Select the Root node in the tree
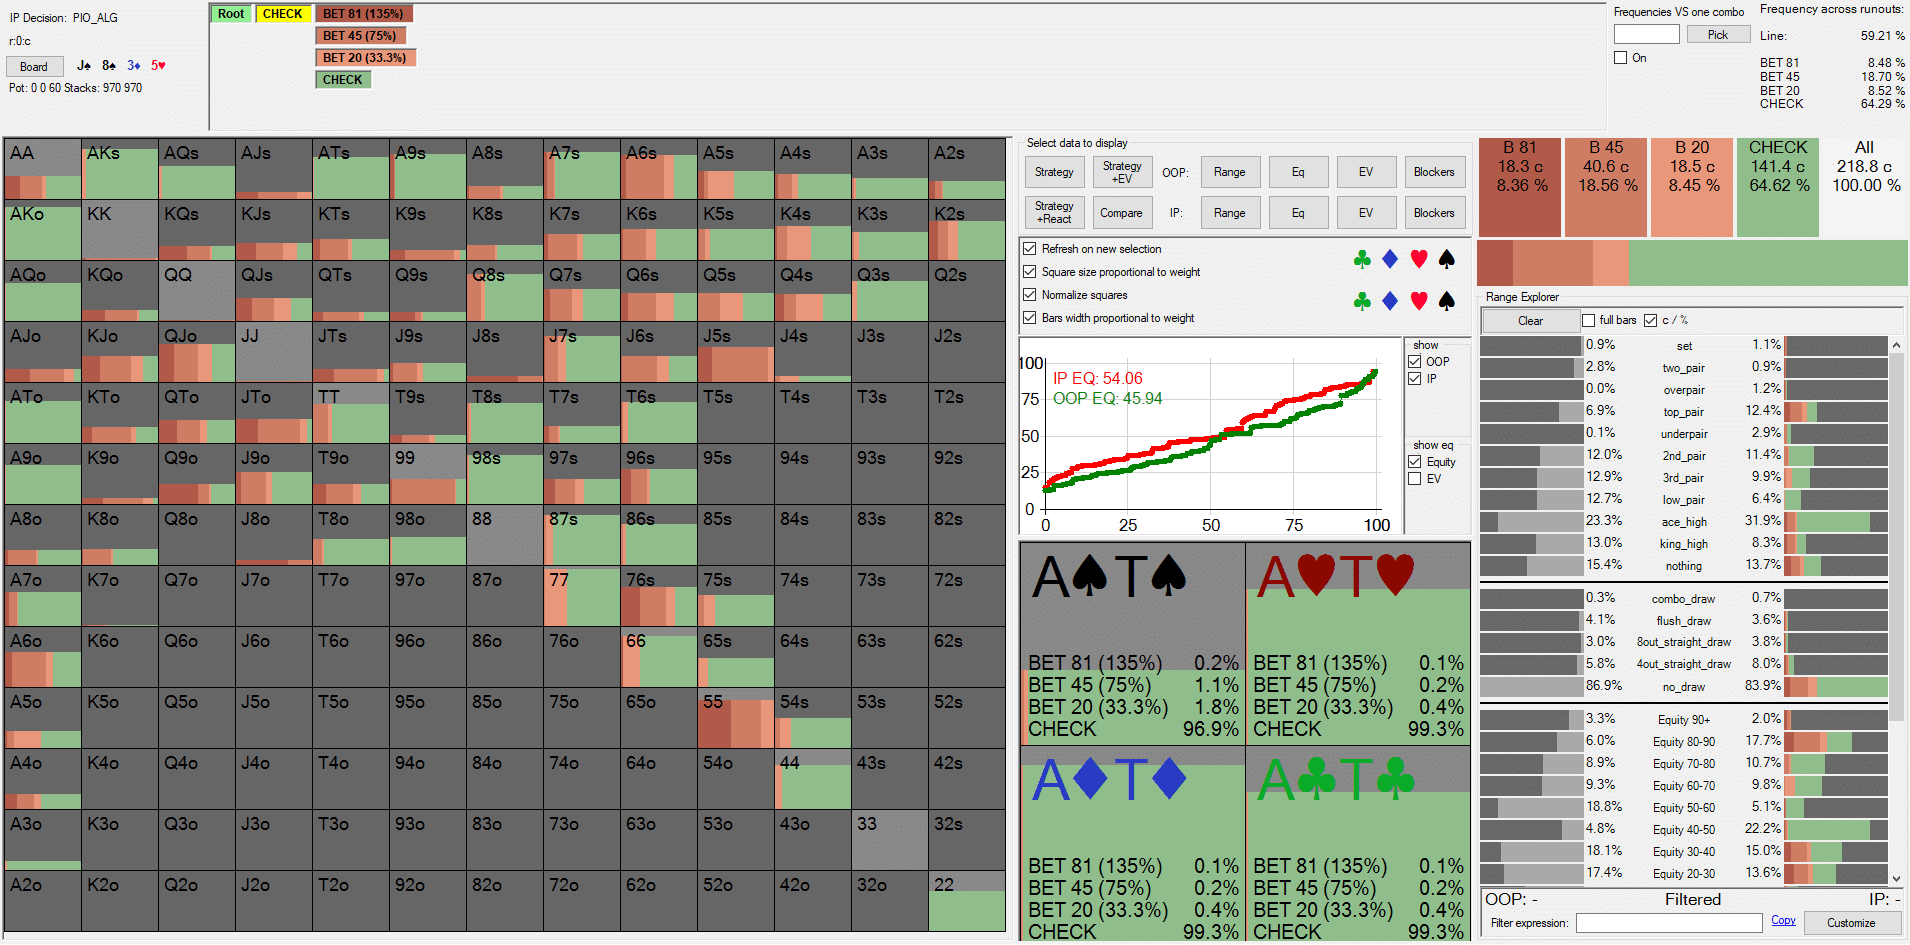This screenshot has width=1910, height=945. point(231,14)
